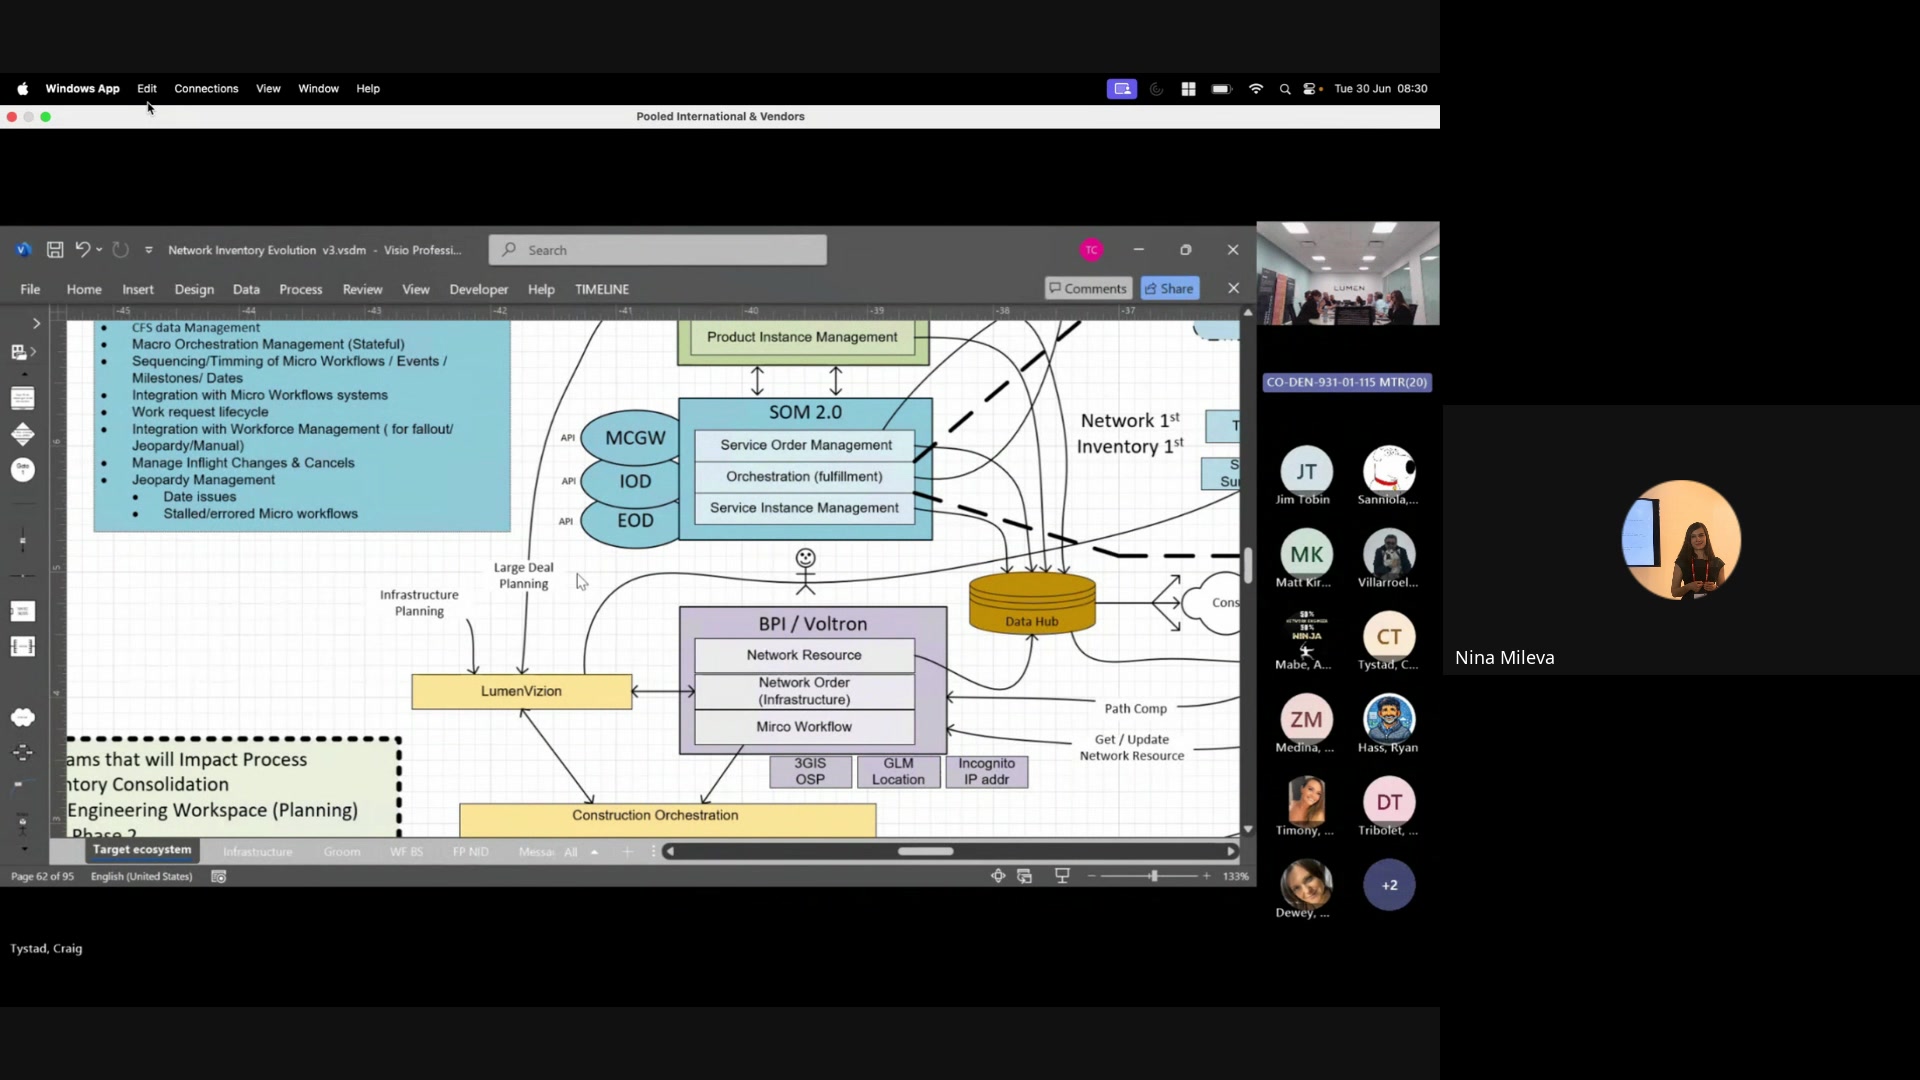Switch to the Home ribbon tab
Viewport: 1920px width, 1080px height.
click(84, 289)
